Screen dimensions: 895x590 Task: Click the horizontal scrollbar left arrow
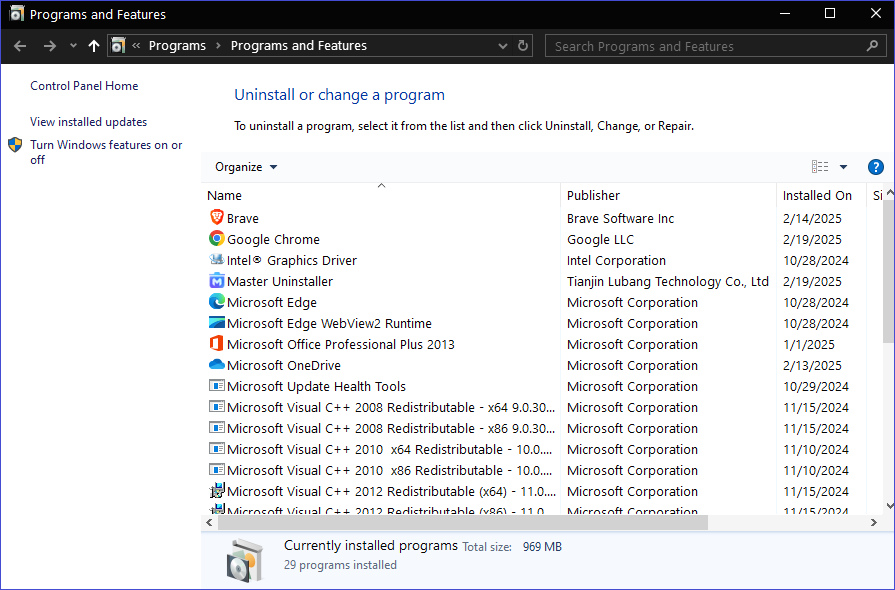209,522
